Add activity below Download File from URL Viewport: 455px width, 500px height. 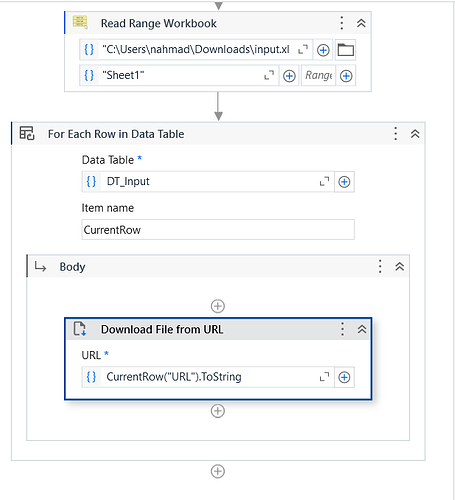(218, 411)
